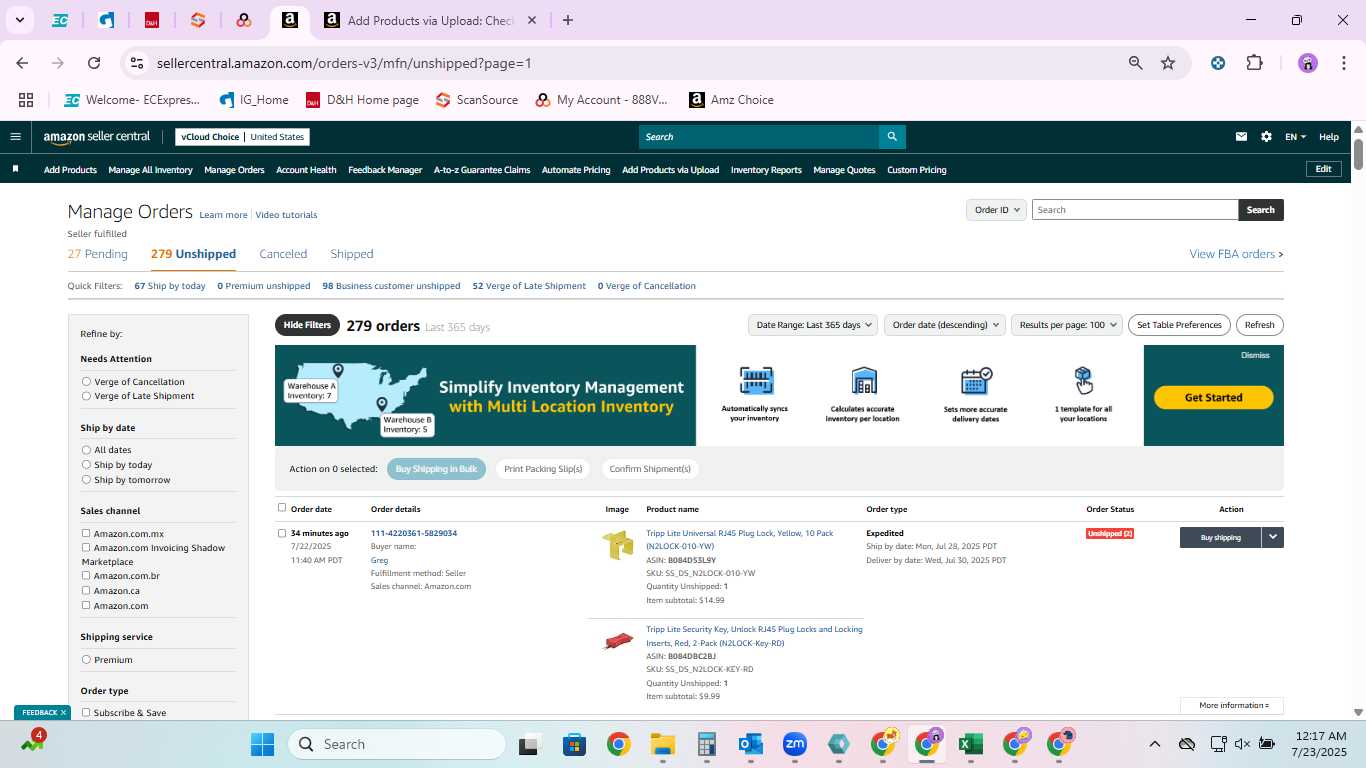Image resolution: width=1366 pixels, height=768 pixels.
Task: Toggle select-all orders checkbox in header
Action: click(282, 508)
